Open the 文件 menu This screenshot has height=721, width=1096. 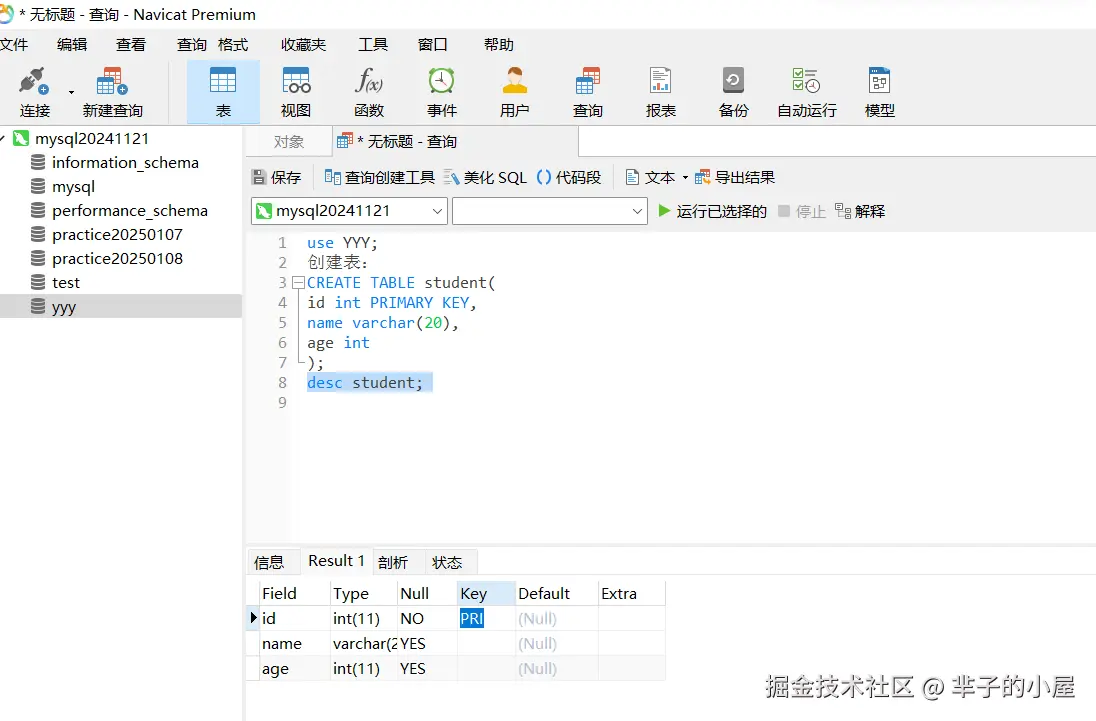click(14, 45)
